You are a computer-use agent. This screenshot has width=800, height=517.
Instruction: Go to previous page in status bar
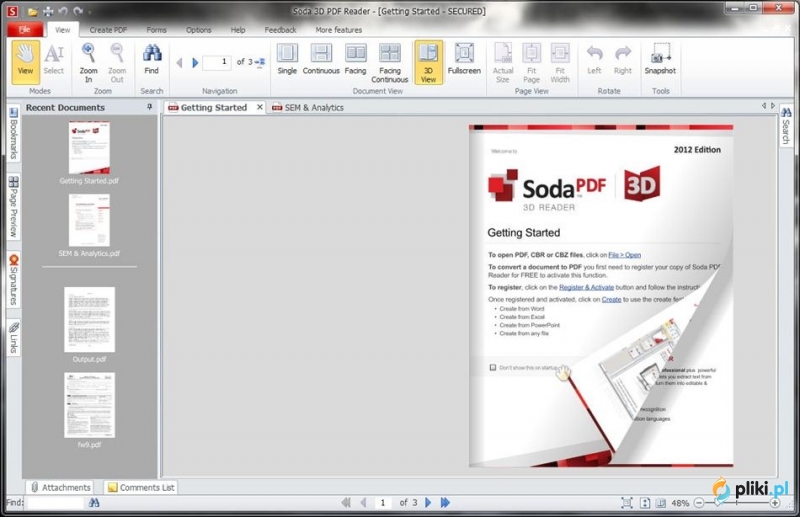363,503
